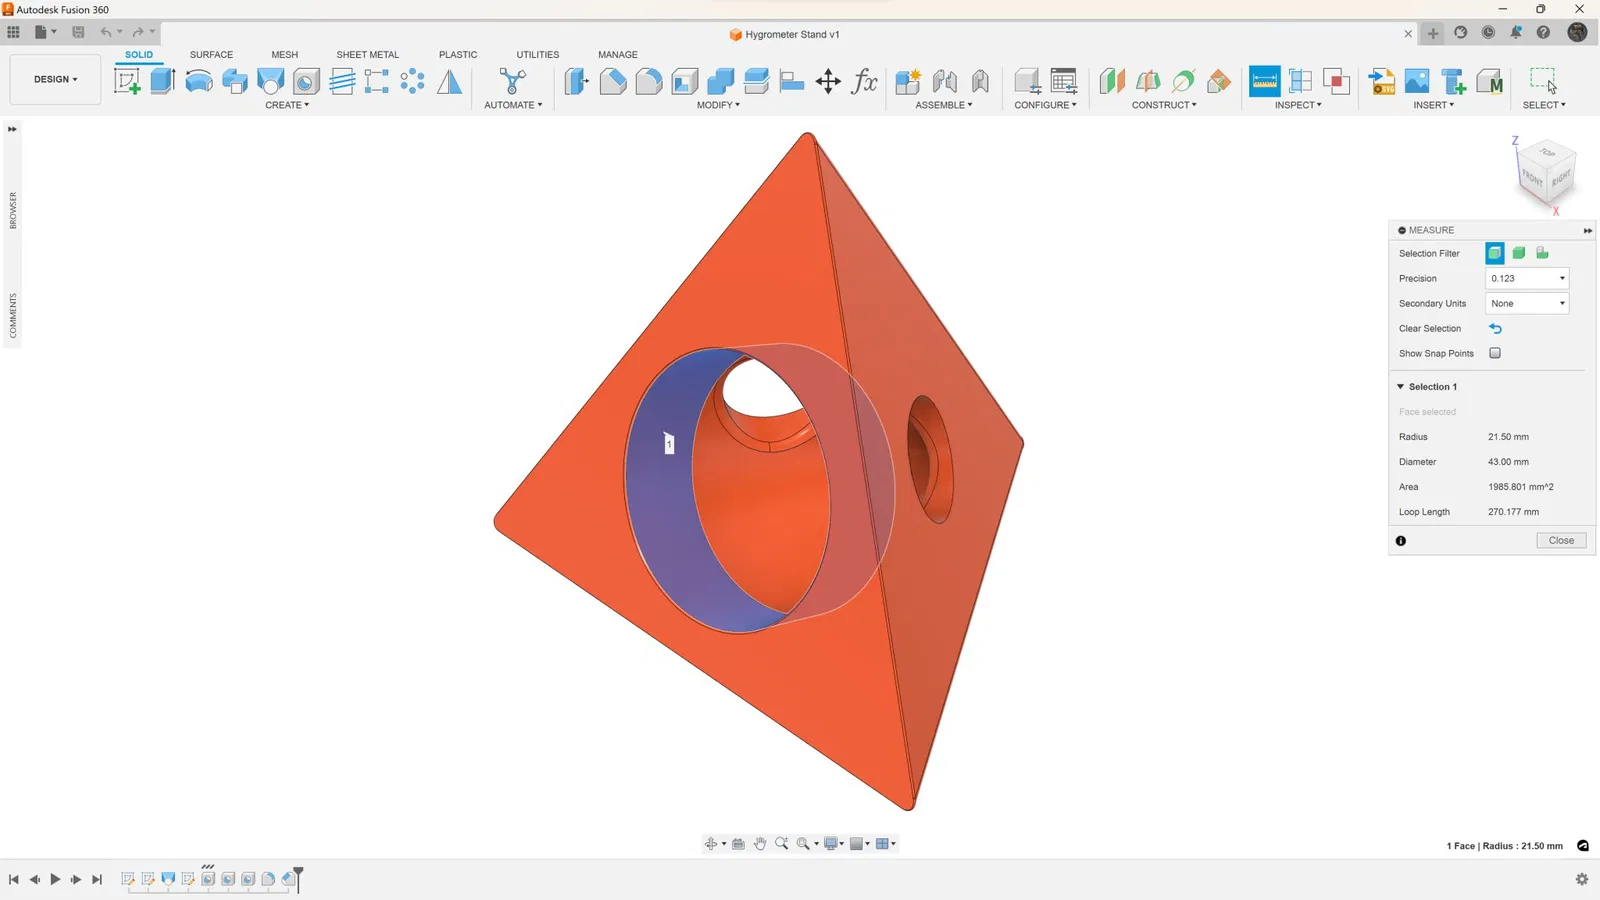Launch the Automated Modeling fork icon
The height and width of the screenshot is (900, 1600).
[512, 81]
